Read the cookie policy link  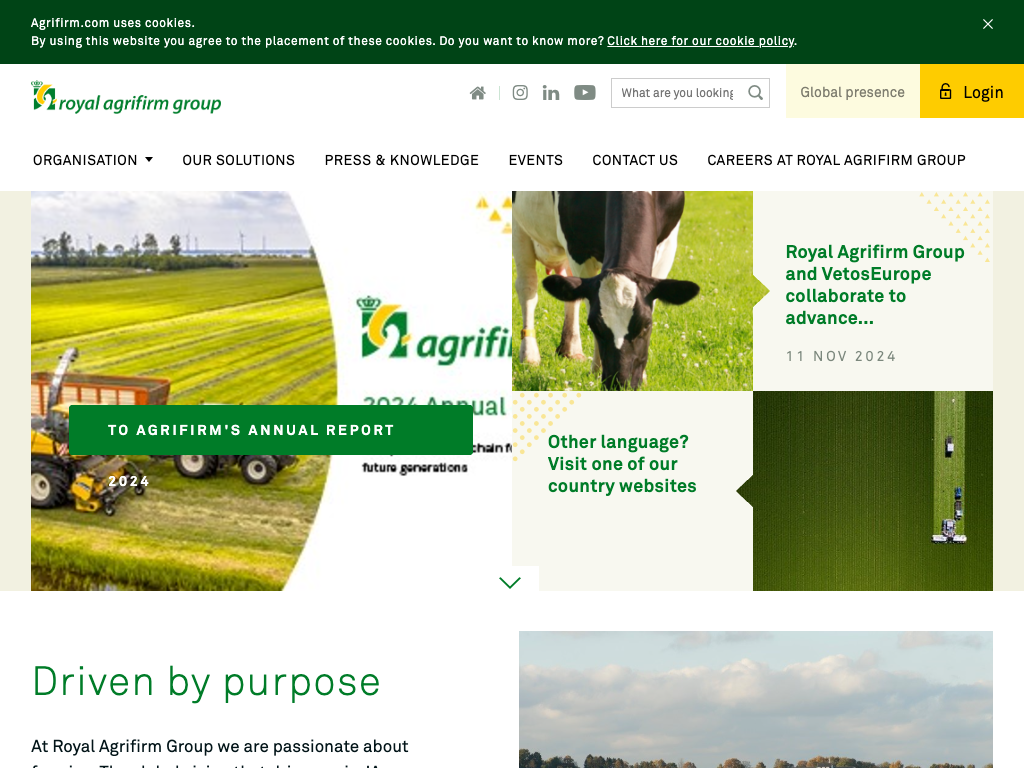[x=700, y=41]
